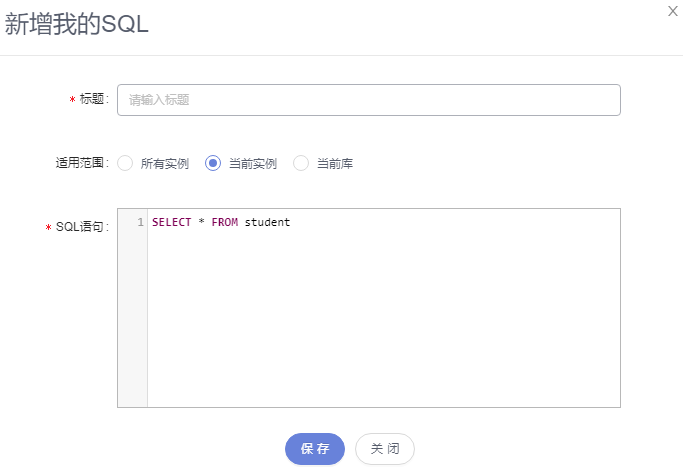Screen dimensions: 683x467
Task: Click the 当前库 option label text
Action: 335,164
